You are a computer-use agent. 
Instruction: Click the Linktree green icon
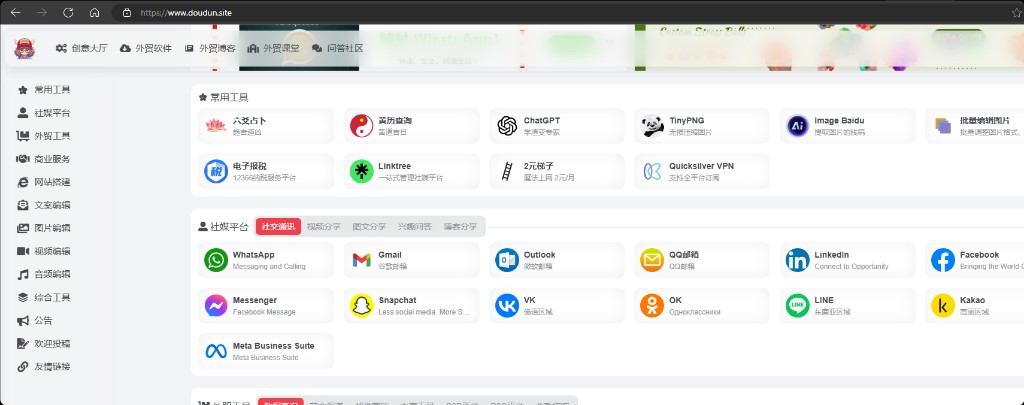361,171
